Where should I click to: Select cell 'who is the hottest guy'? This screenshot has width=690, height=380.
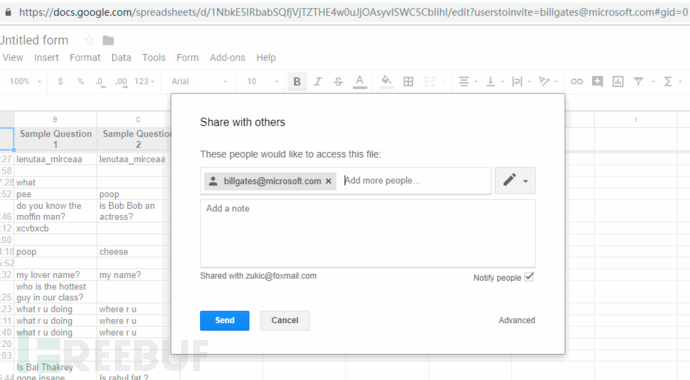tap(55, 292)
